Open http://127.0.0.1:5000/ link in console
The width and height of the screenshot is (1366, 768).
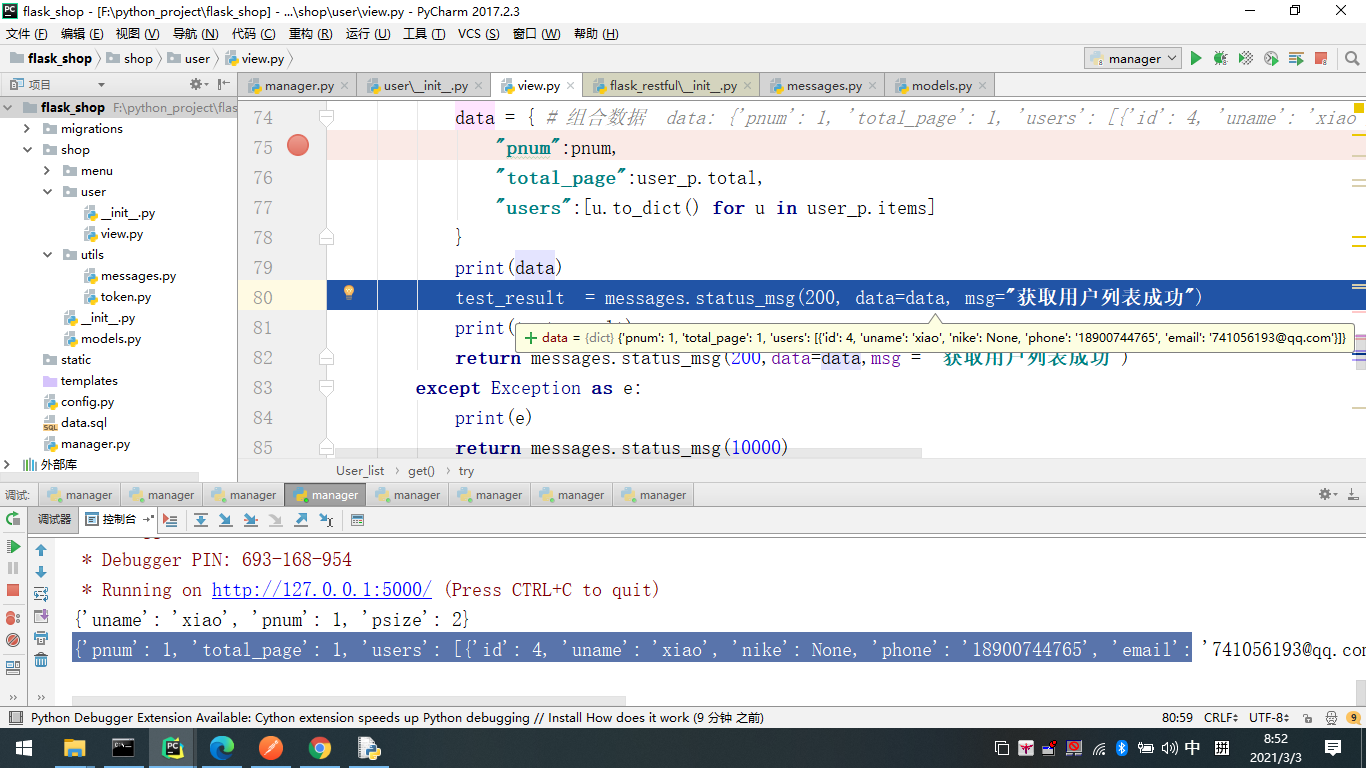pyautogui.click(x=321, y=590)
